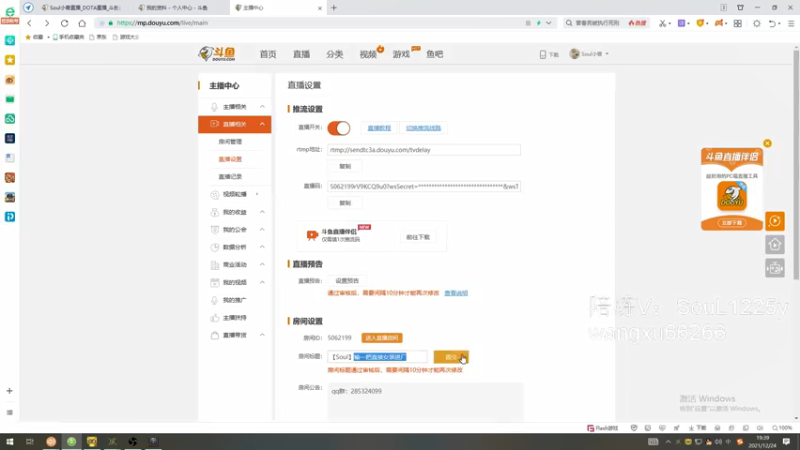
Task: Open 直播记录 in the sidebar
Action: tap(230, 177)
